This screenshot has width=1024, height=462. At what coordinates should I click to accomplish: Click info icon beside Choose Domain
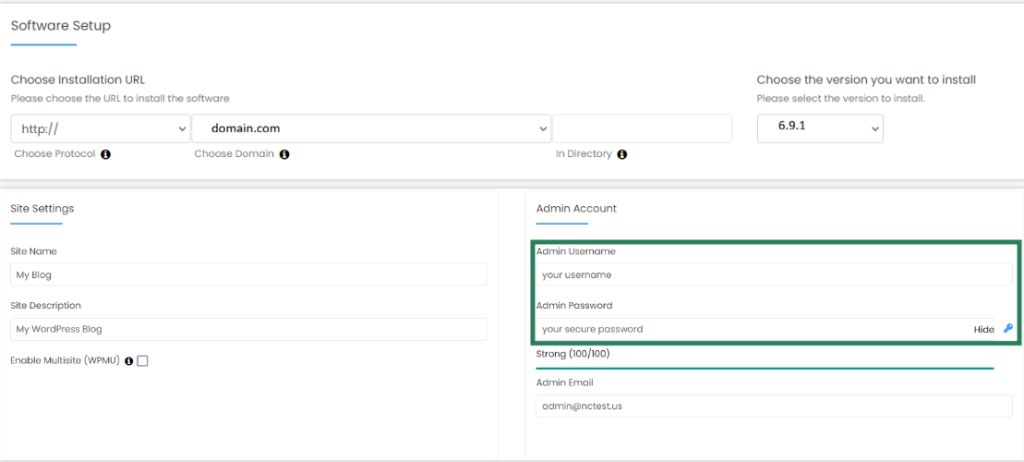284,155
